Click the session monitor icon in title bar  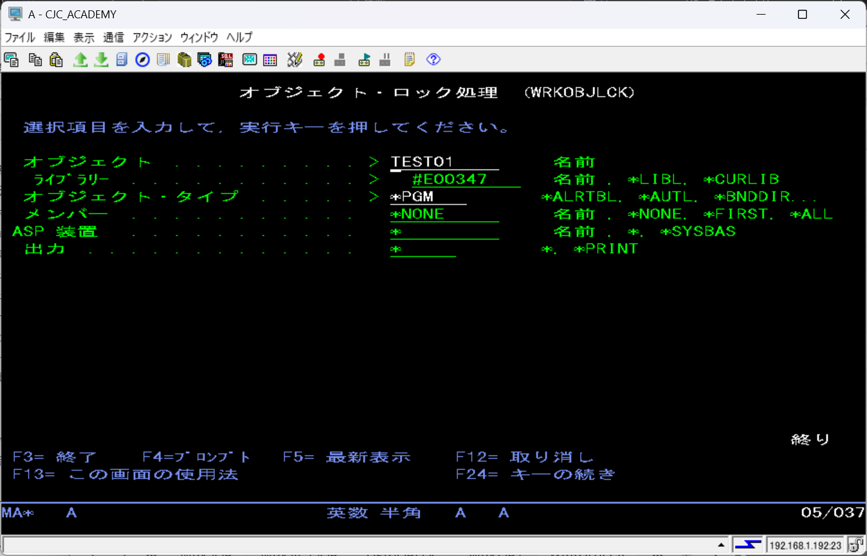click(x=15, y=14)
